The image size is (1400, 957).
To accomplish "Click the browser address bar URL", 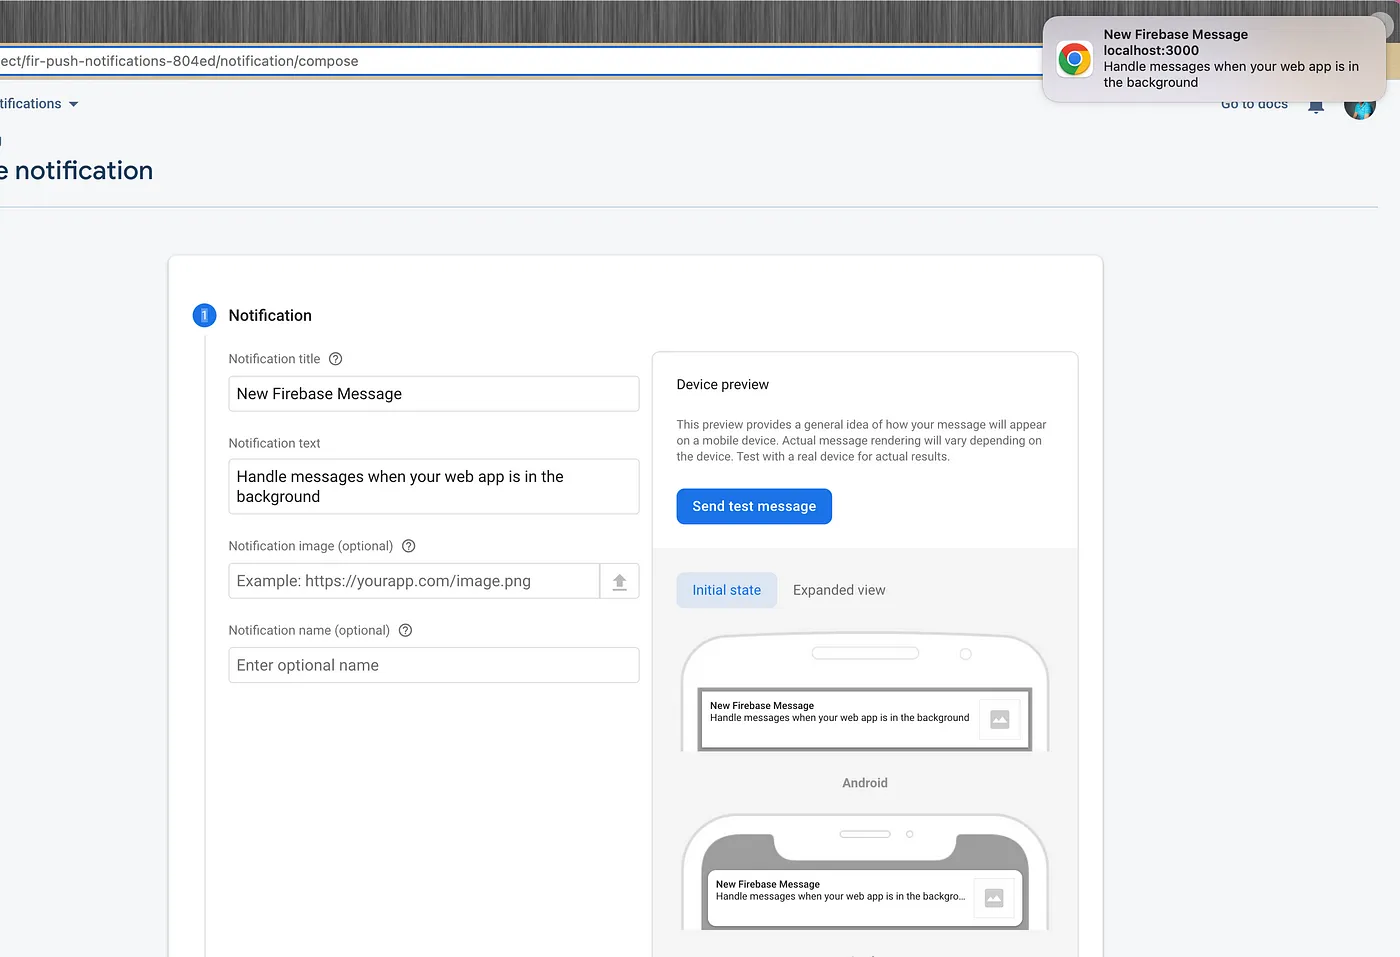I will (179, 61).
